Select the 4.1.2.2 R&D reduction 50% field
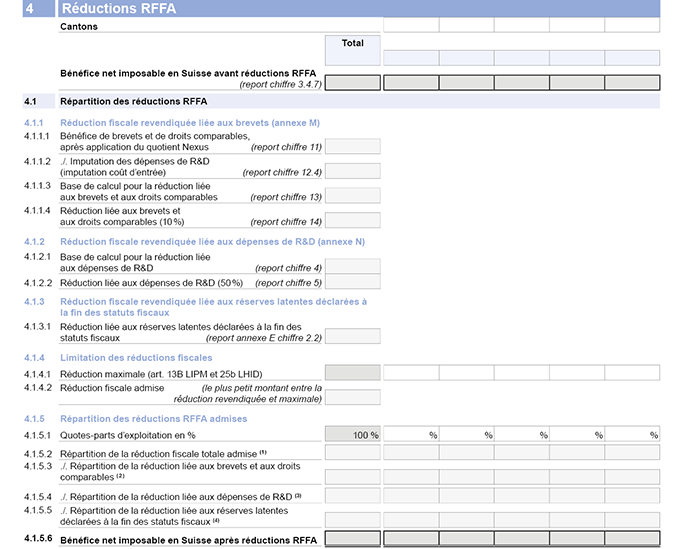This screenshot has width=682, height=549. point(352,284)
